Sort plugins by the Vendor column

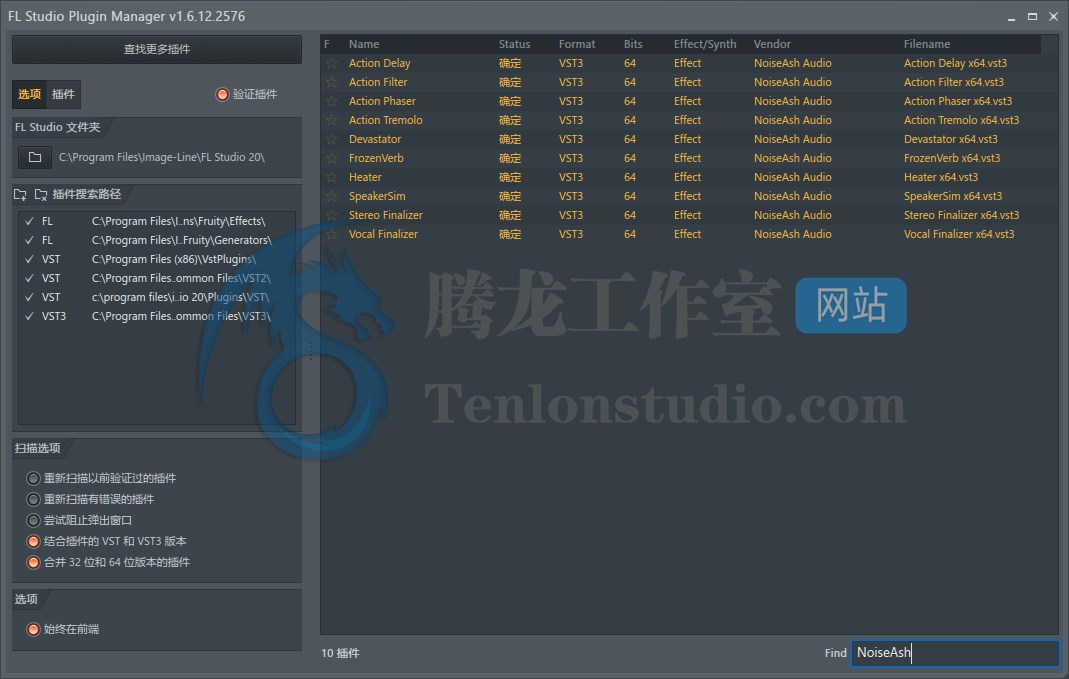pyautogui.click(x=772, y=44)
